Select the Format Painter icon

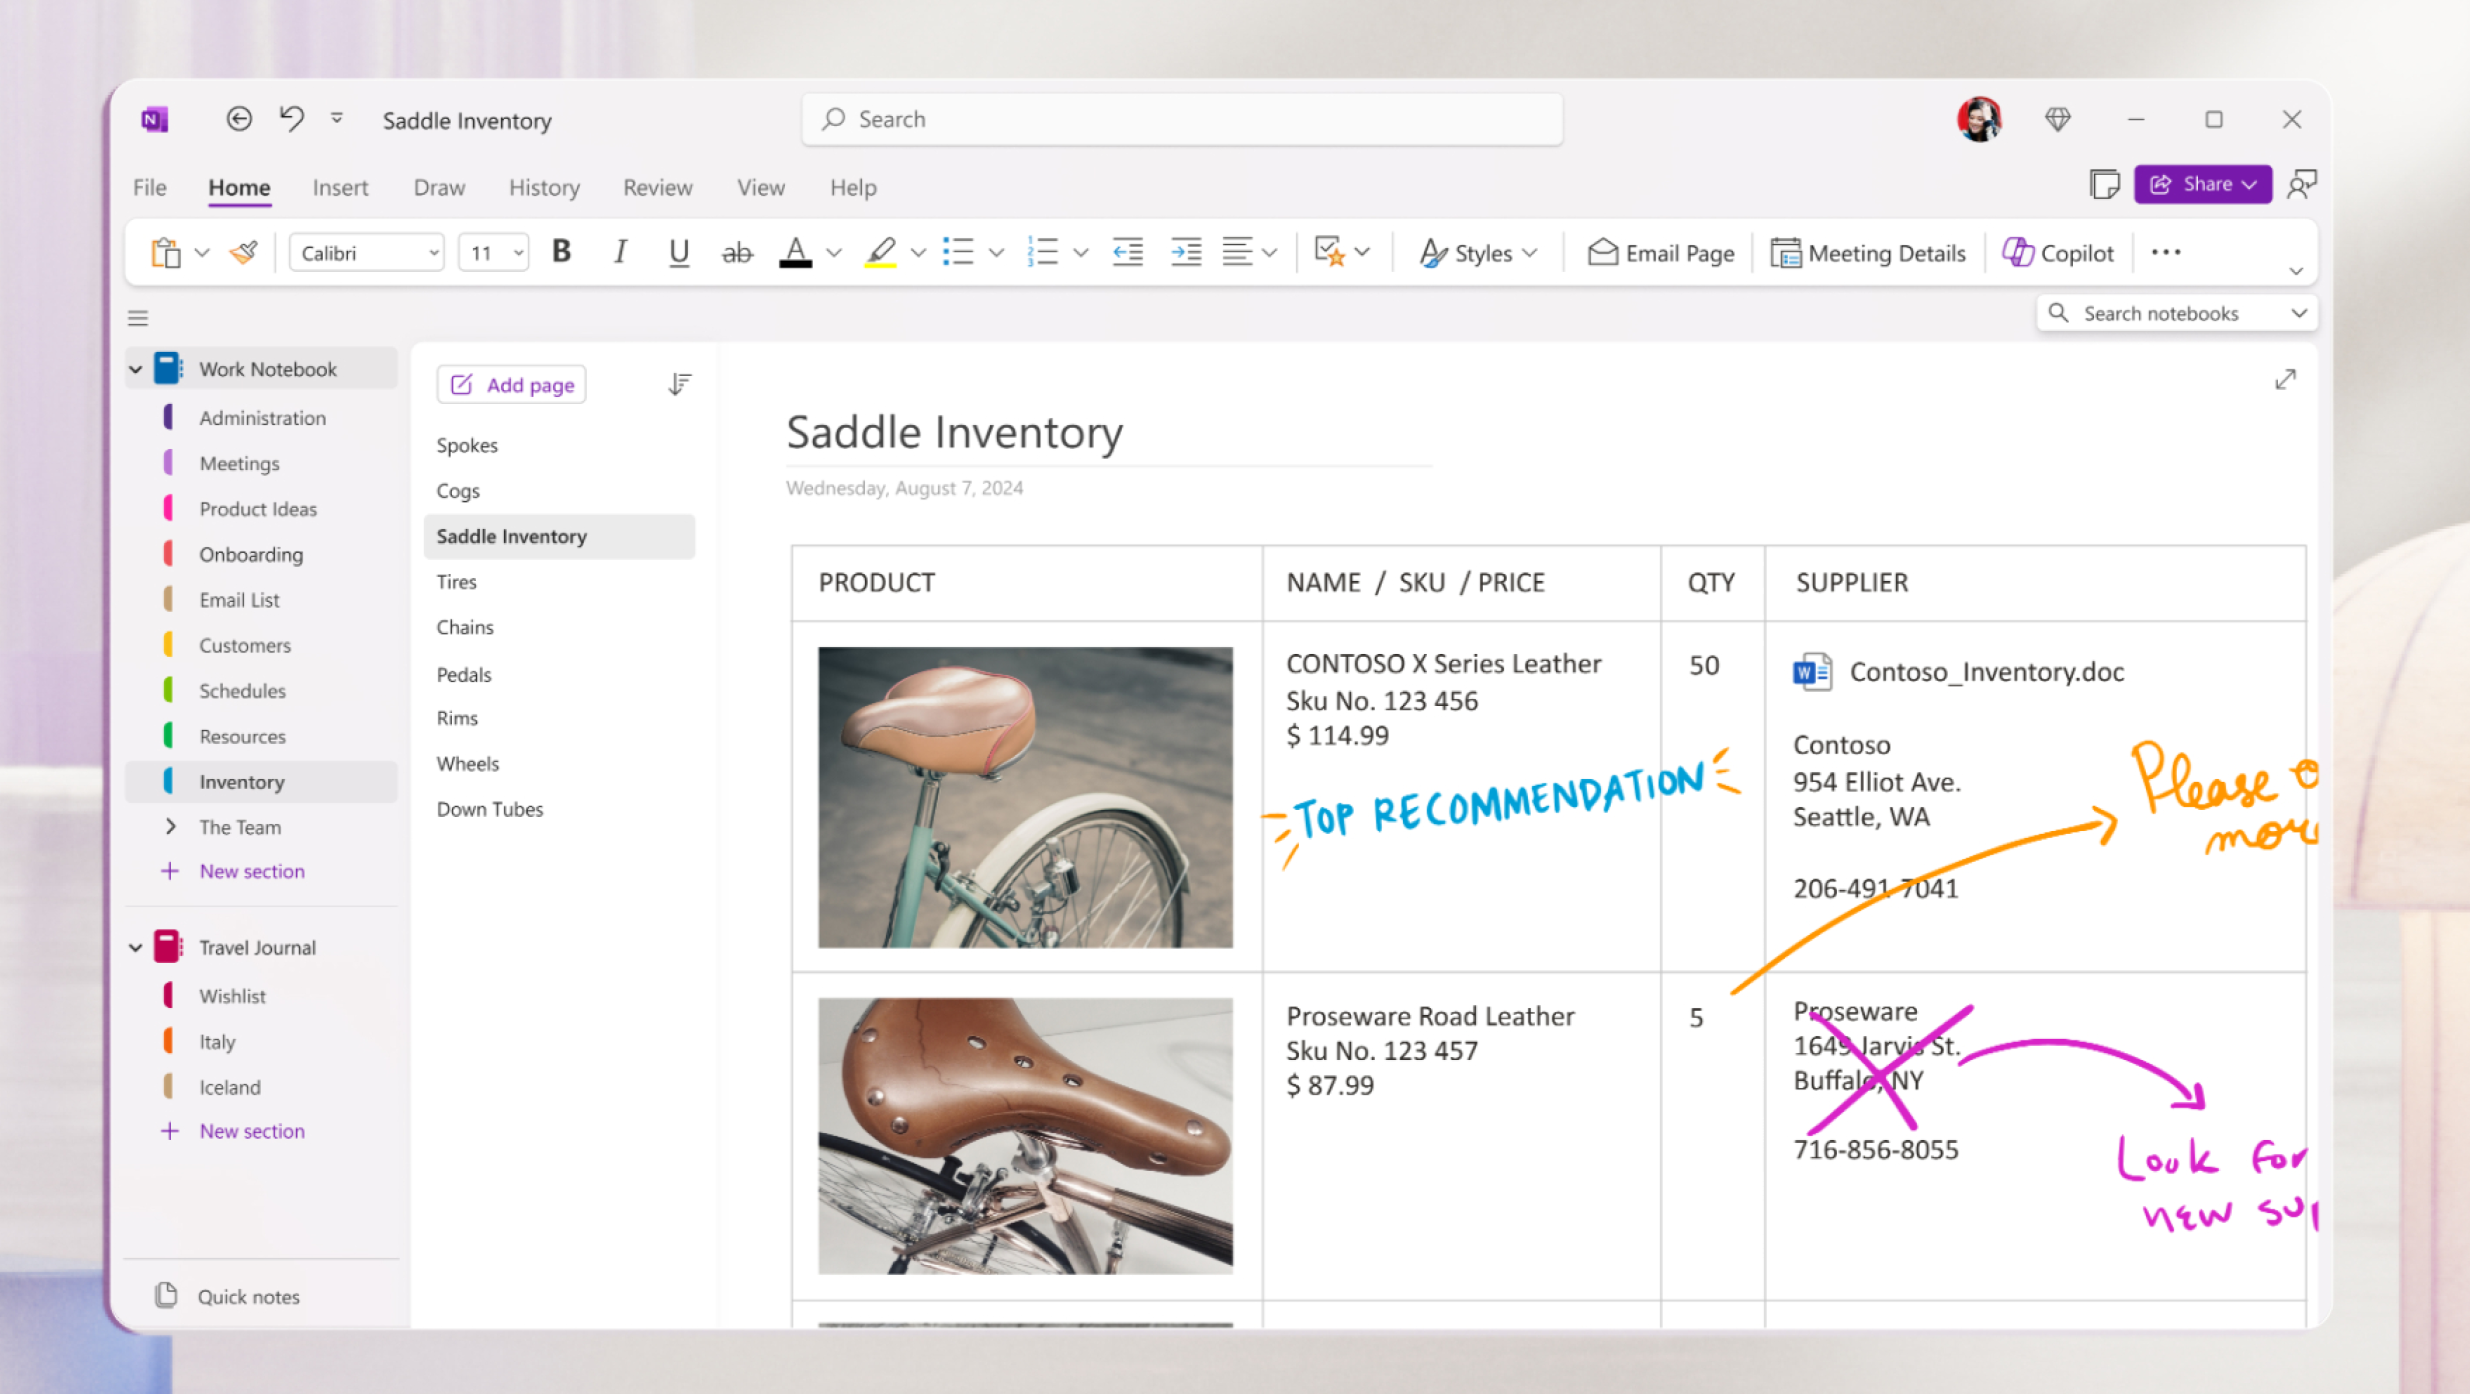[244, 253]
